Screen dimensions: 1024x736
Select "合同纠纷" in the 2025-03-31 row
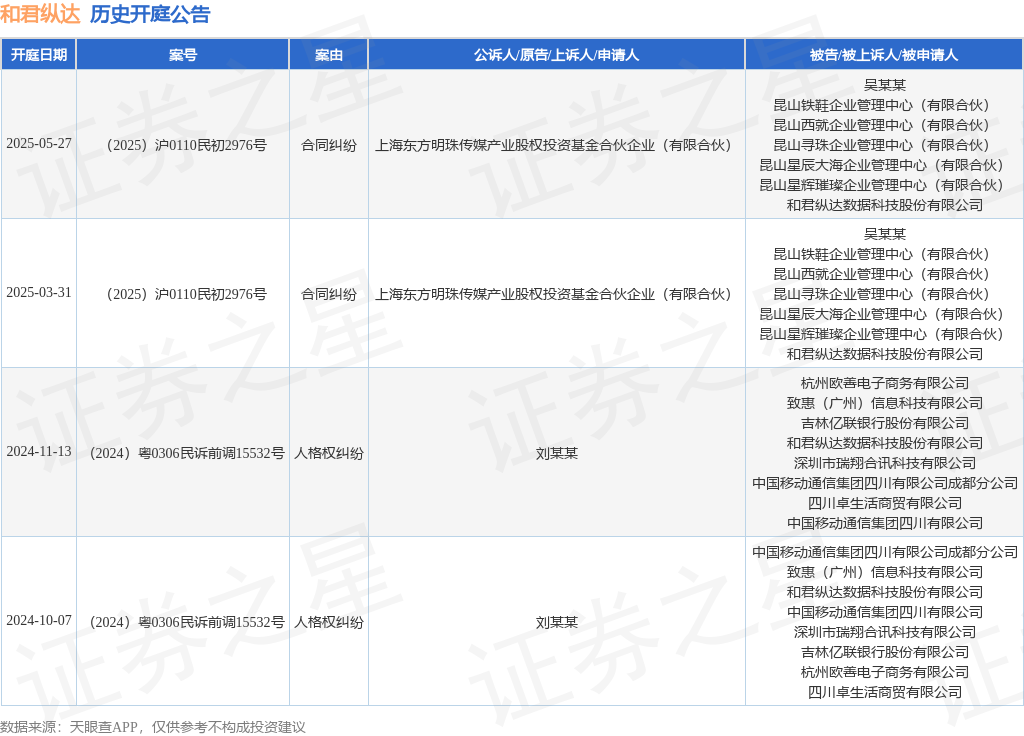coord(328,294)
